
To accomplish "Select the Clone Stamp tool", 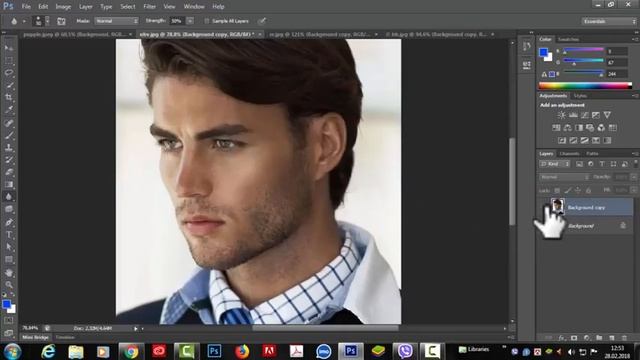I will (9, 147).
